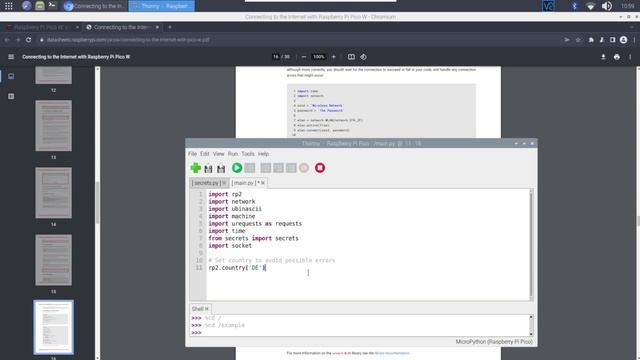Open a new tab in Chromium

click(170, 27)
